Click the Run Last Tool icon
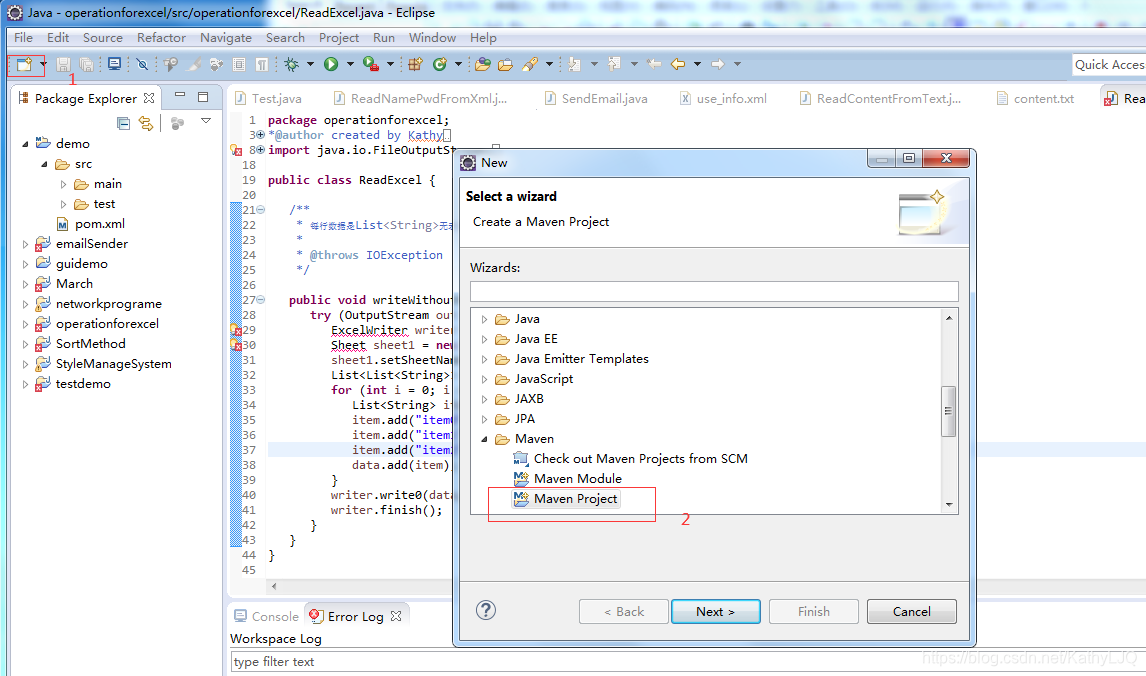Image resolution: width=1146 pixels, height=676 pixels. point(371,64)
